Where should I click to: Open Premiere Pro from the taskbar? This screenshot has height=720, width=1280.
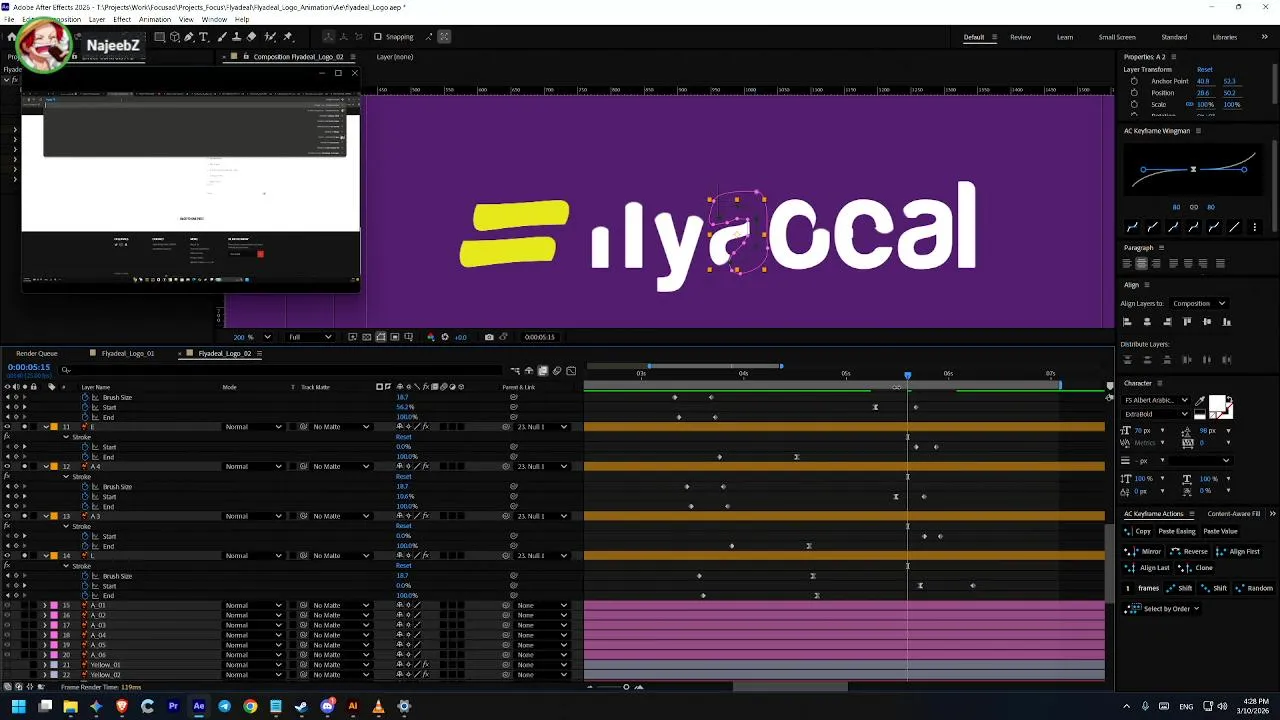[x=173, y=707]
